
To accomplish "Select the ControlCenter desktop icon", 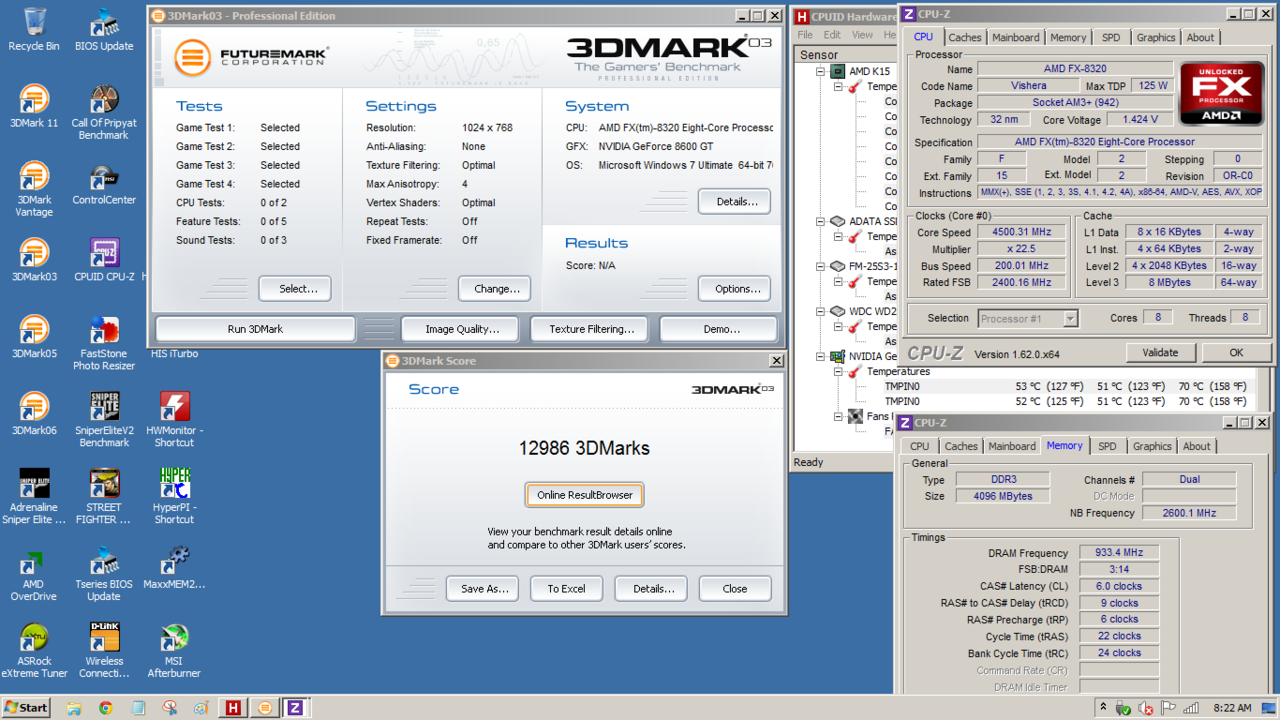I will click(x=104, y=183).
